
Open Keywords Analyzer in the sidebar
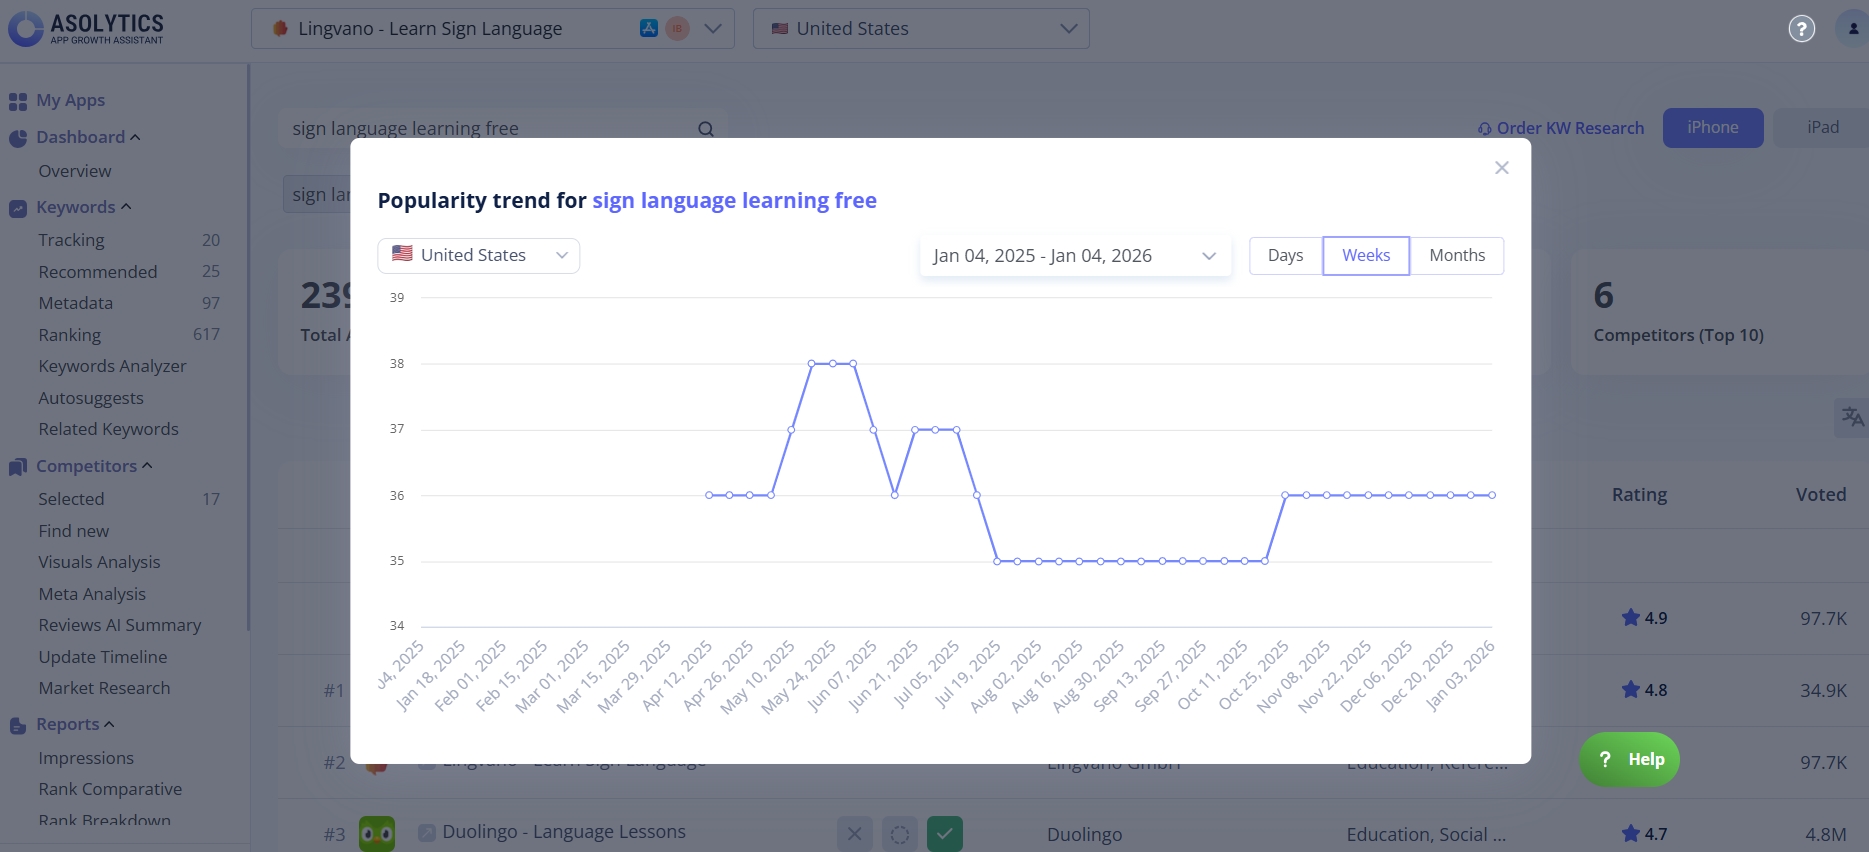[x=112, y=366]
